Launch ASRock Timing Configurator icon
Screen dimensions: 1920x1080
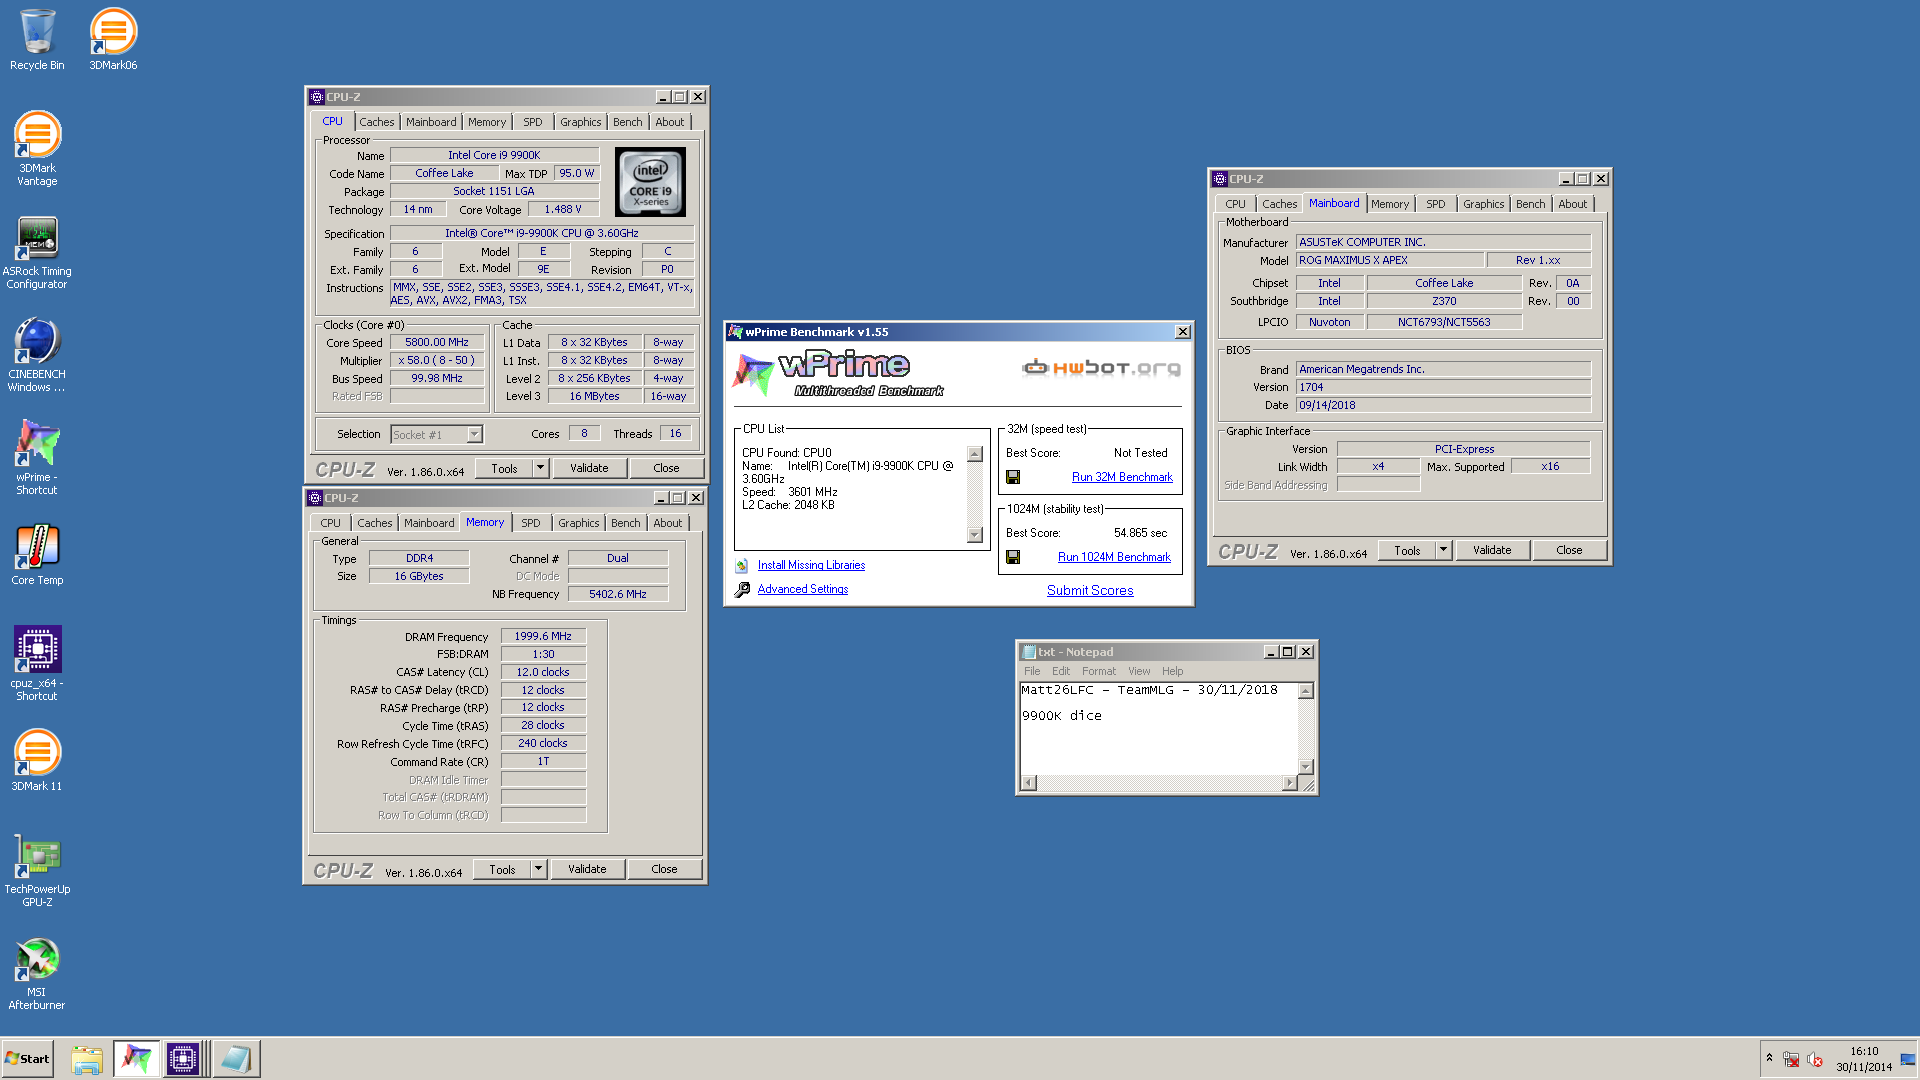[37, 252]
